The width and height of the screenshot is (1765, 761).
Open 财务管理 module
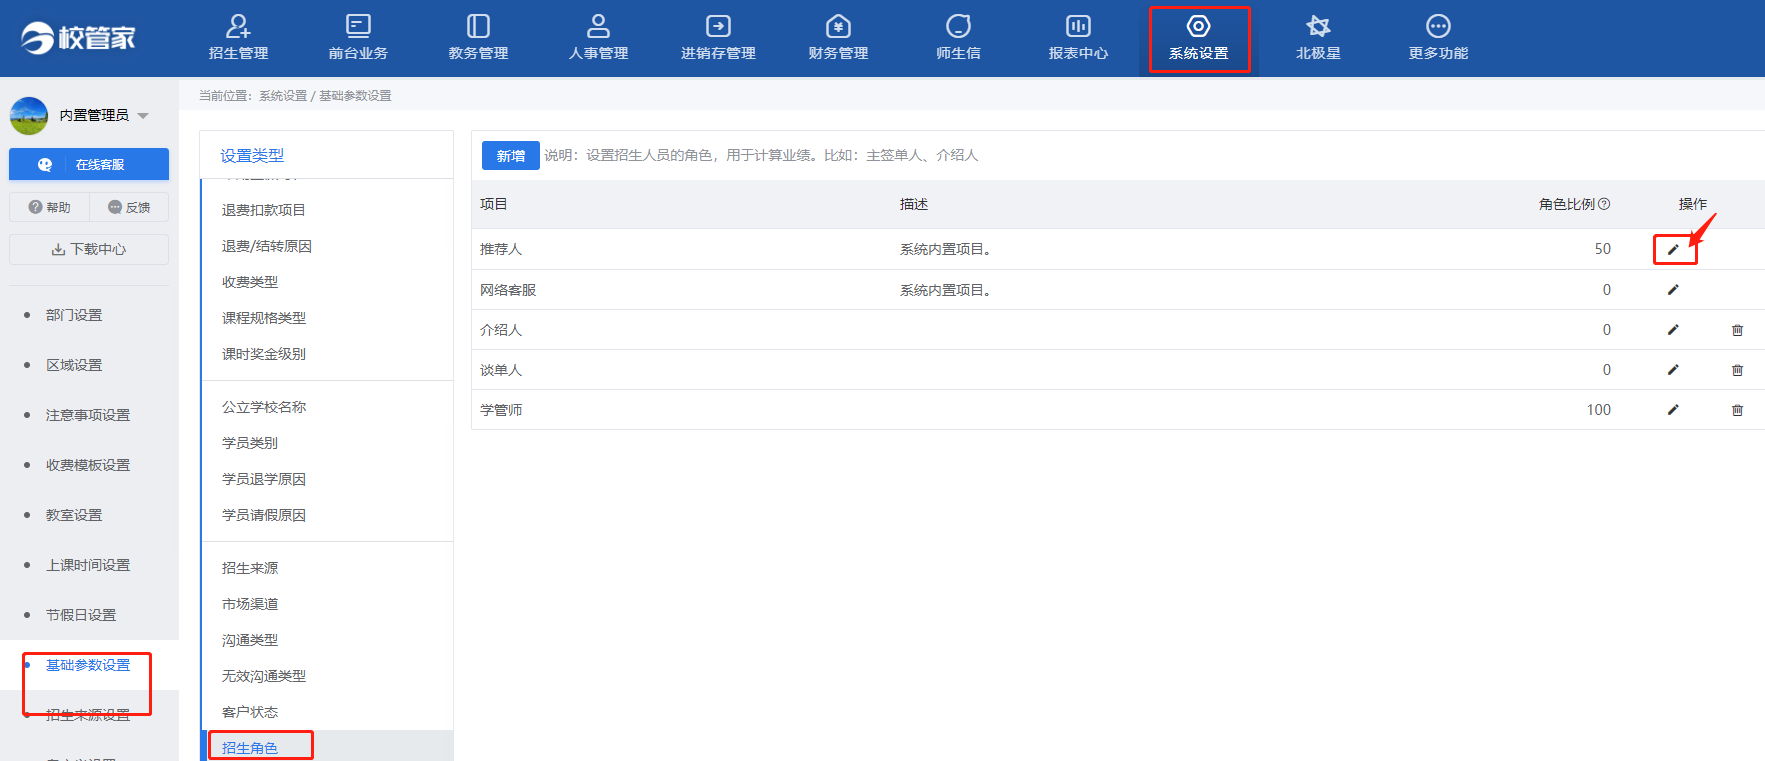point(838,38)
